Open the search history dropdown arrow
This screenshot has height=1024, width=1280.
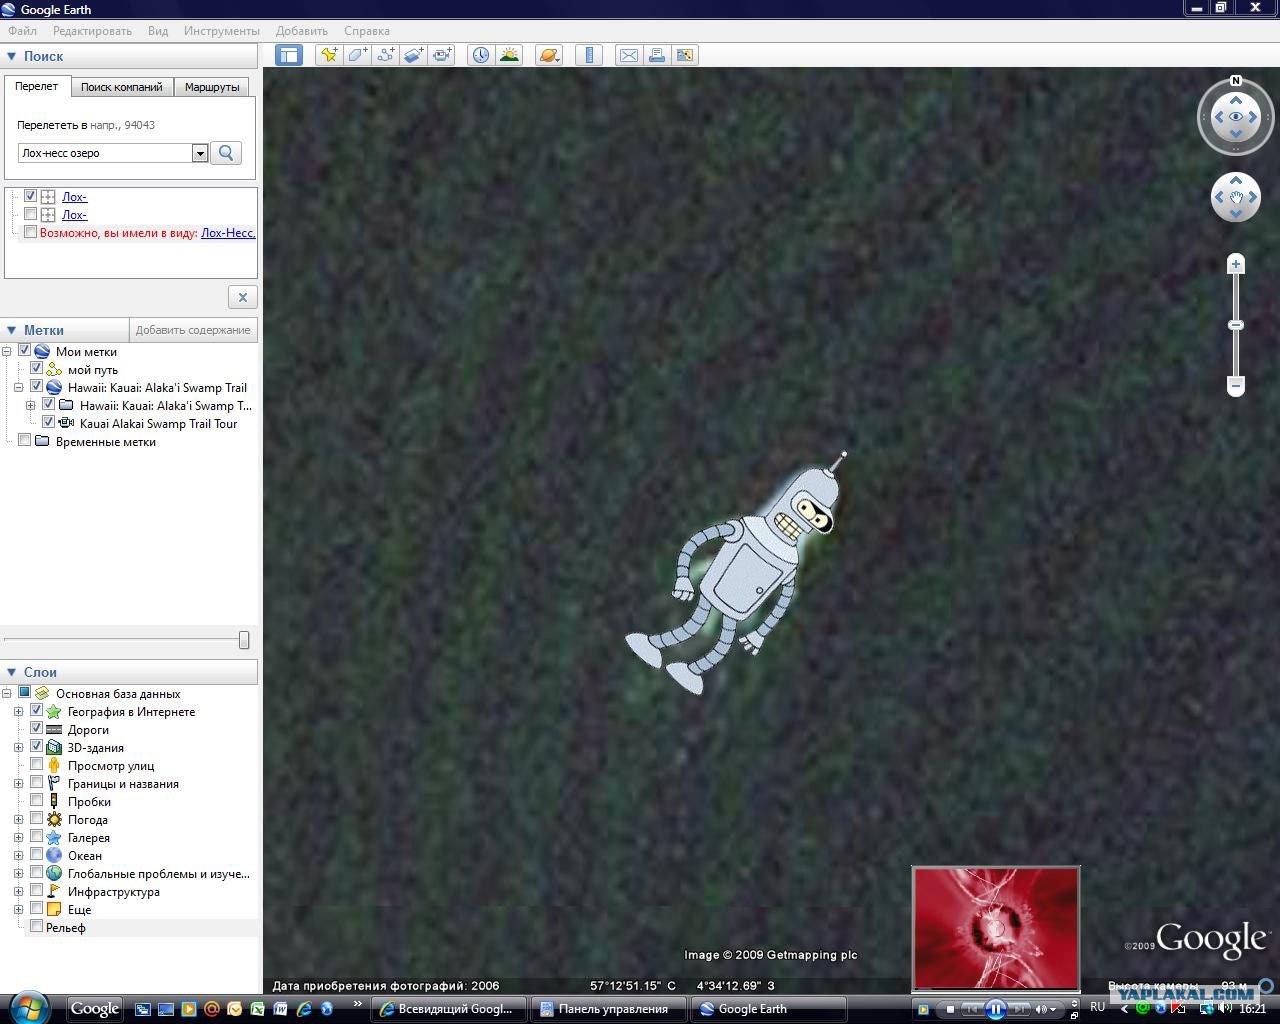[x=200, y=153]
